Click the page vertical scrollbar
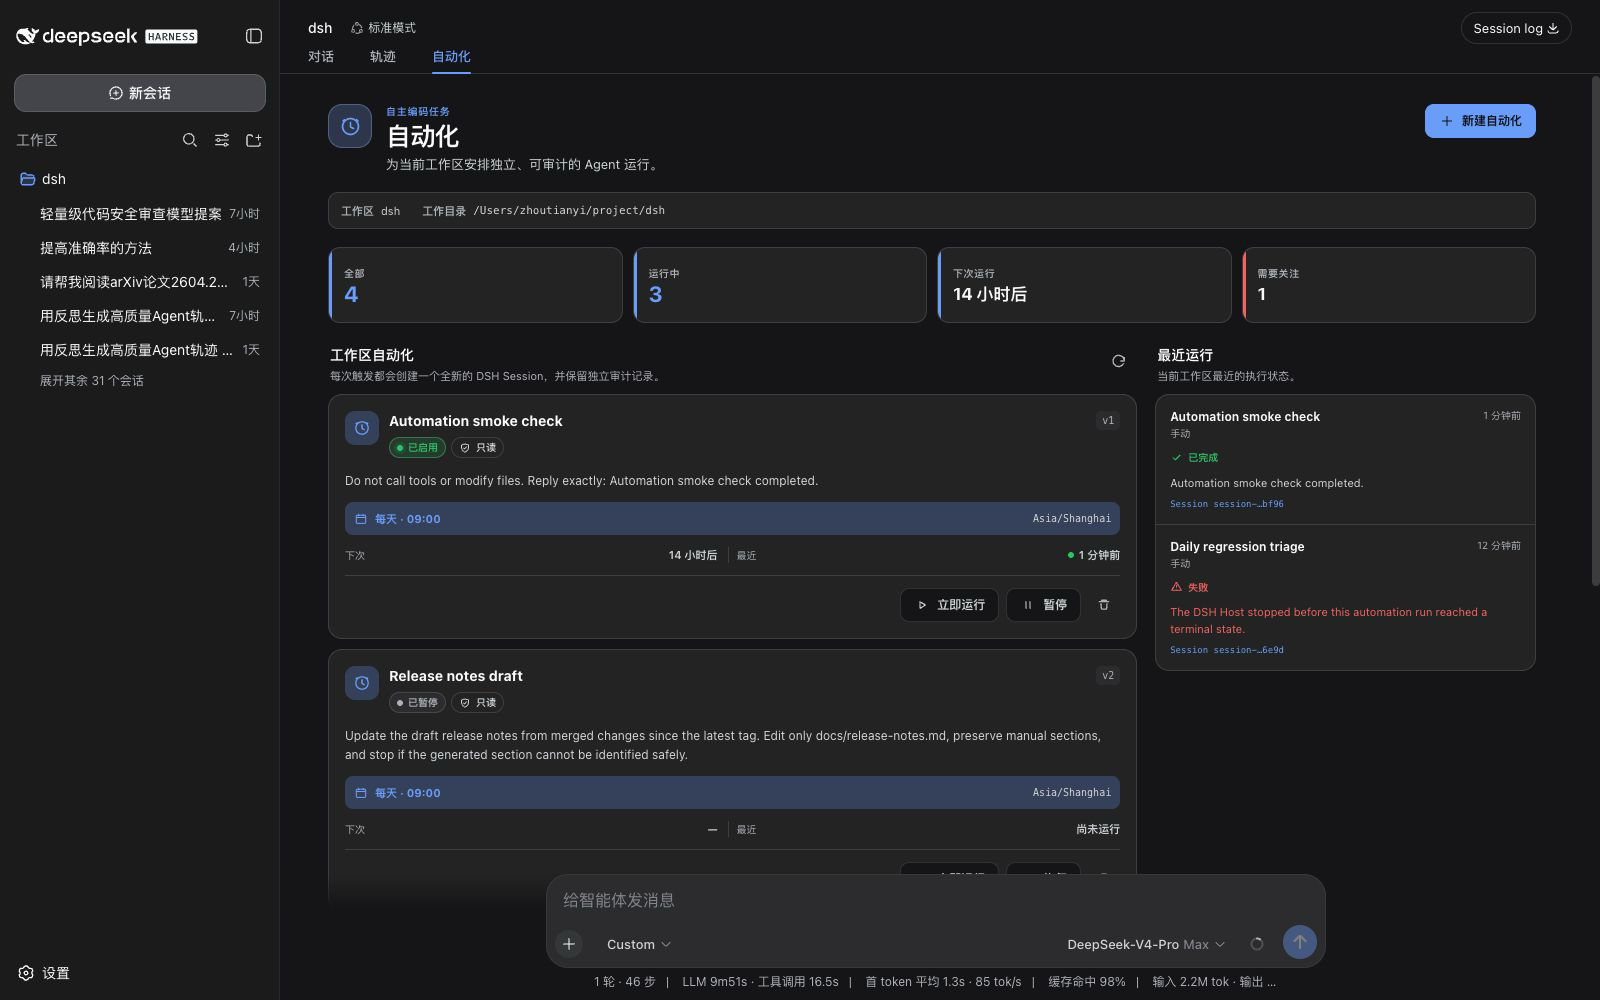The width and height of the screenshot is (1600, 1000). click(1594, 330)
